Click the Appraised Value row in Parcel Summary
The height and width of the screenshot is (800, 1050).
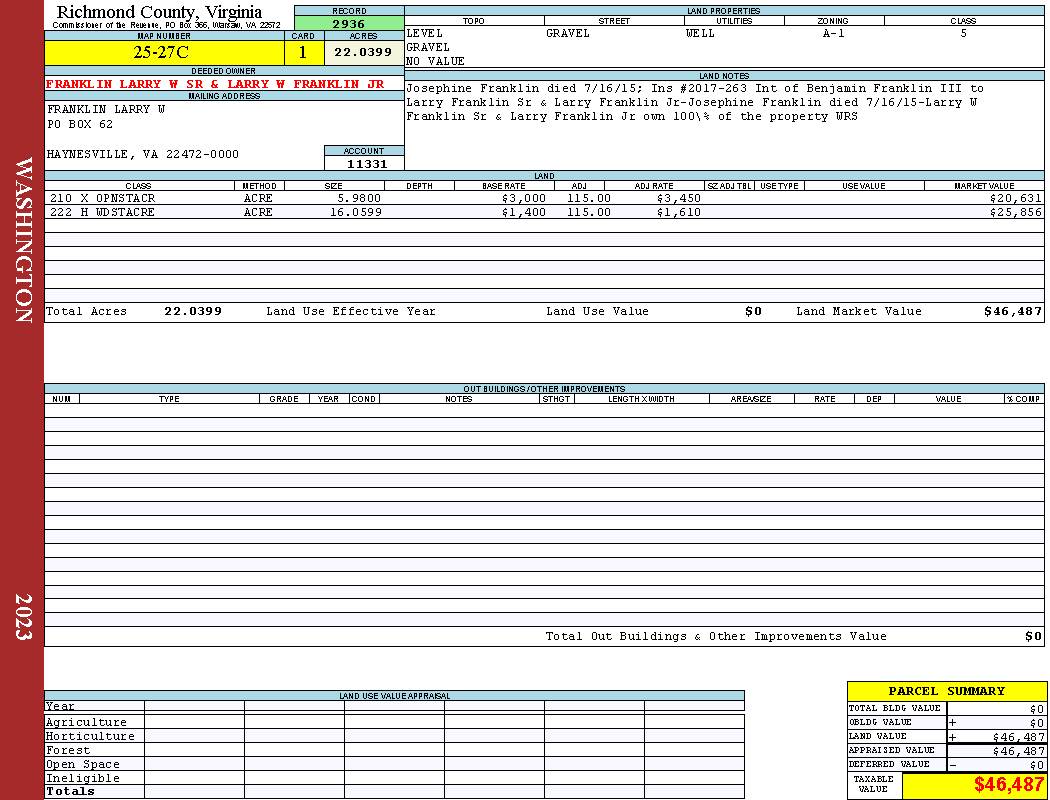coord(946,750)
